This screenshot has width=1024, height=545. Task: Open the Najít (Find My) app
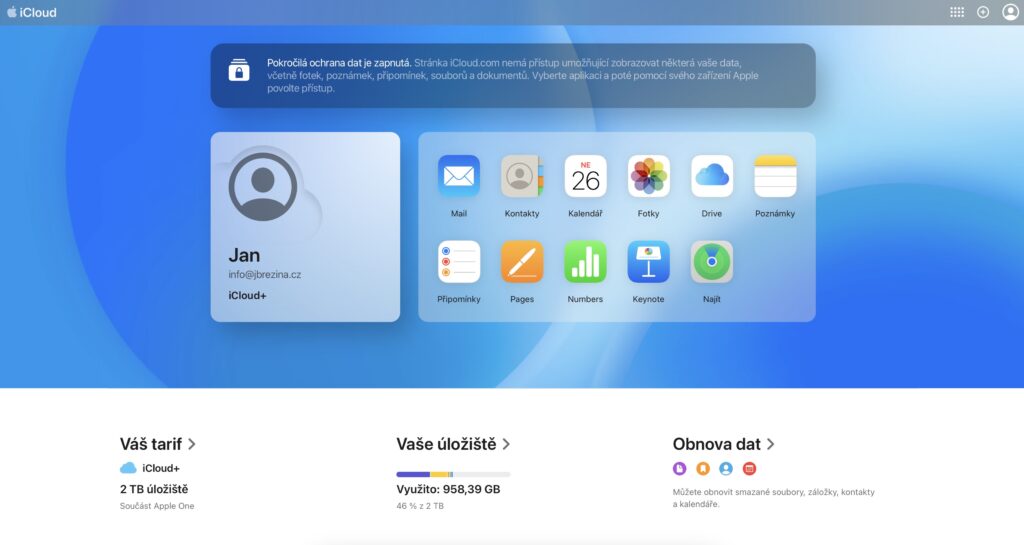click(x=712, y=262)
